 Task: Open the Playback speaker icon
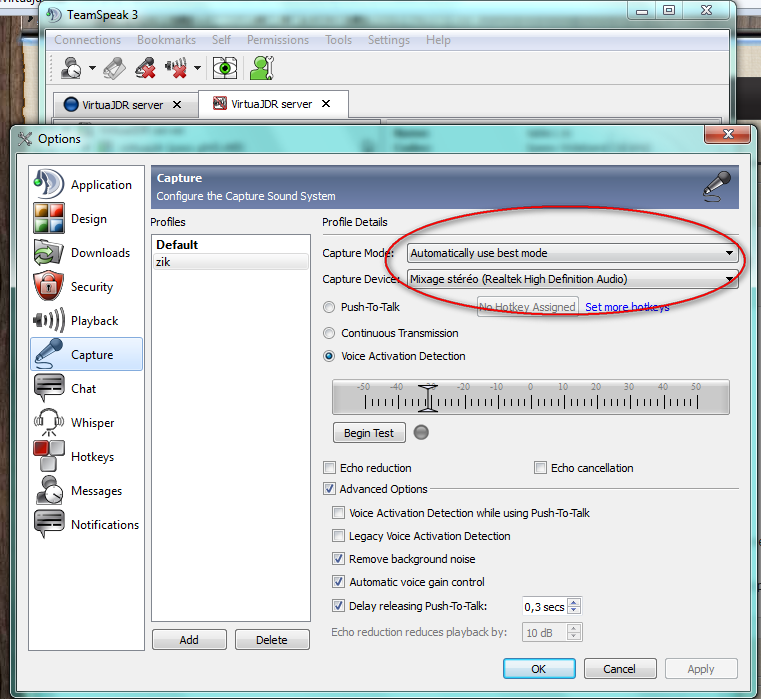pyautogui.click(x=49, y=320)
